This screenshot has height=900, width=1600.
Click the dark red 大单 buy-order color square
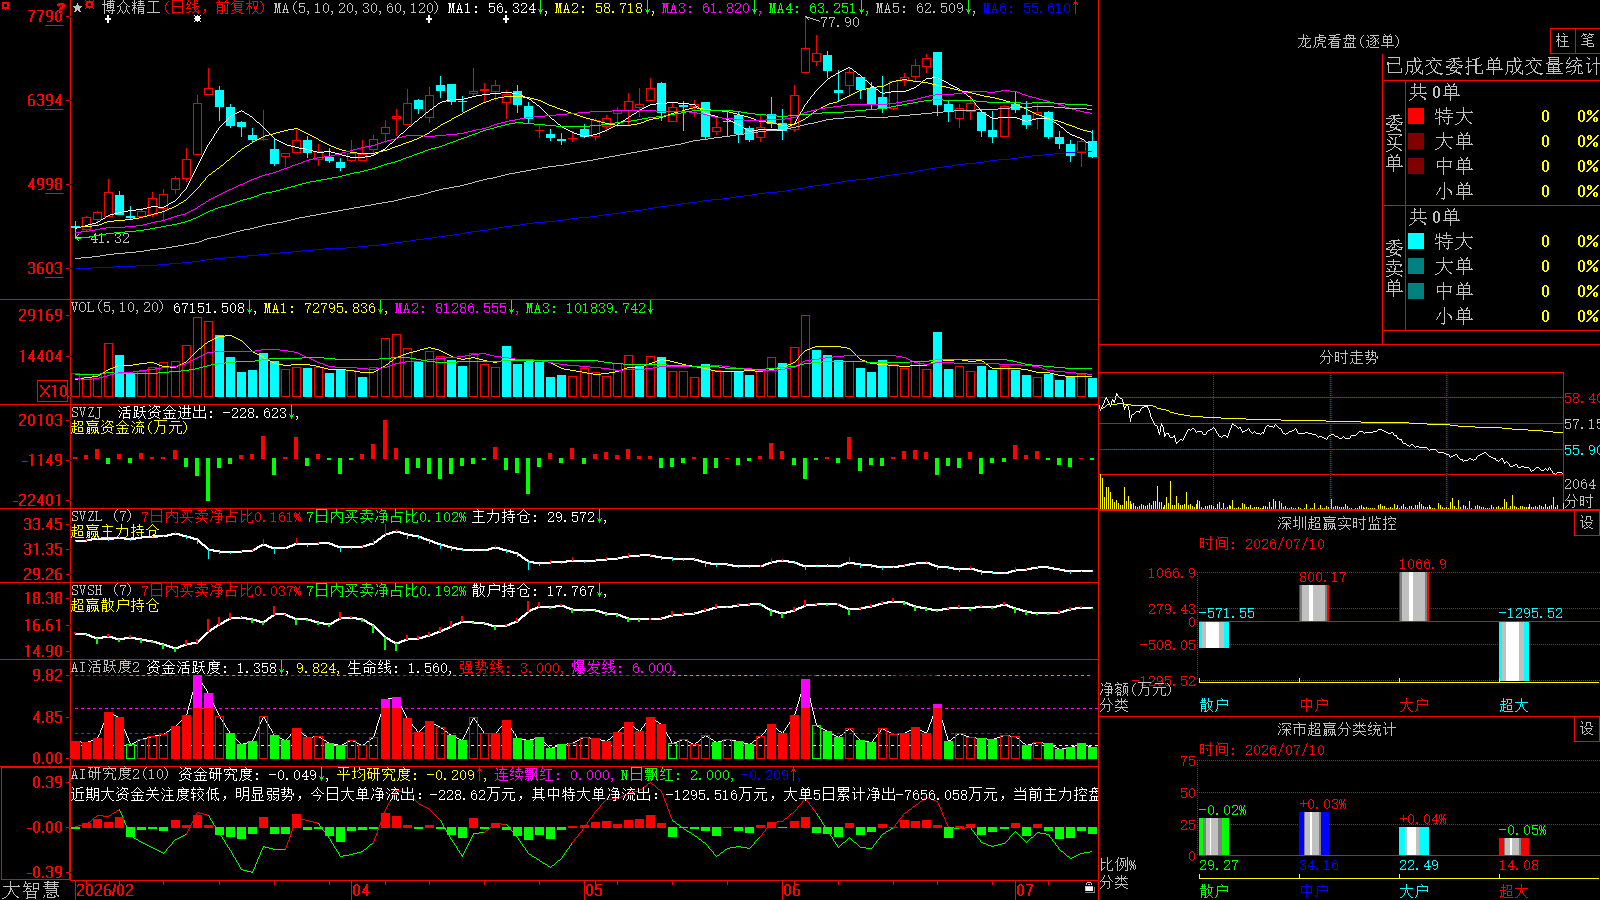1416,141
